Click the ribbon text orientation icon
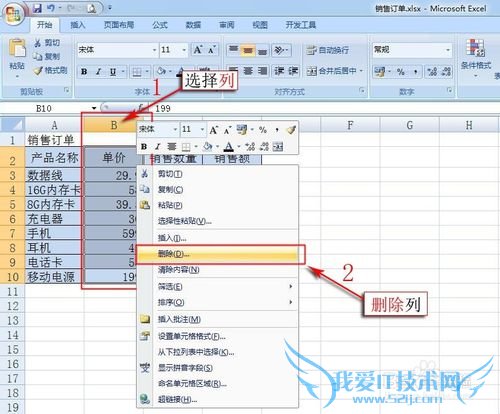The height and width of the screenshot is (414, 500). [281, 50]
